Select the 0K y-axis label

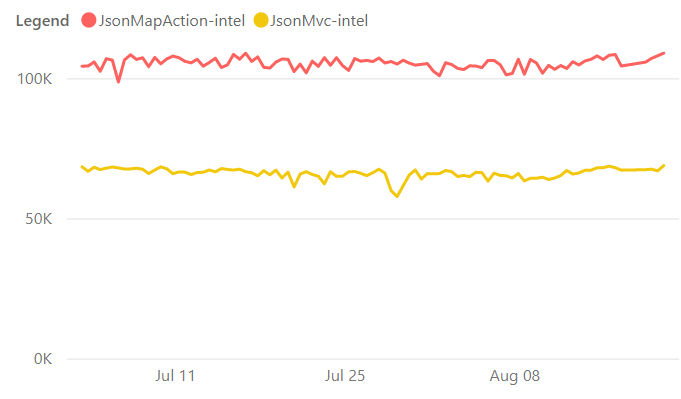[x=43, y=359]
